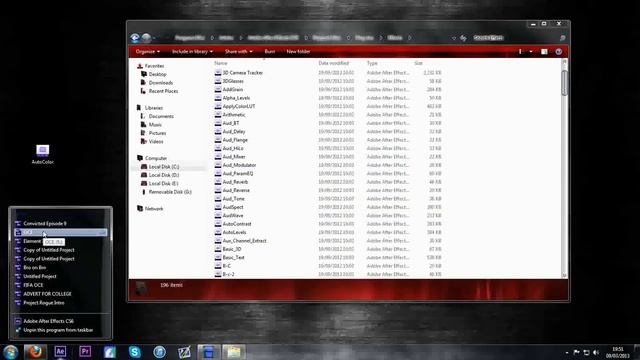Open Premiere Pro from the taskbar
640x360 pixels.
85,352
